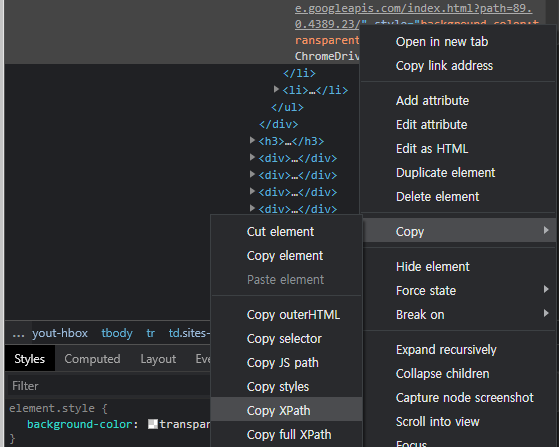Select Copy outerHTML
This screenshot has height=447, width=559.
pos(293,315)
